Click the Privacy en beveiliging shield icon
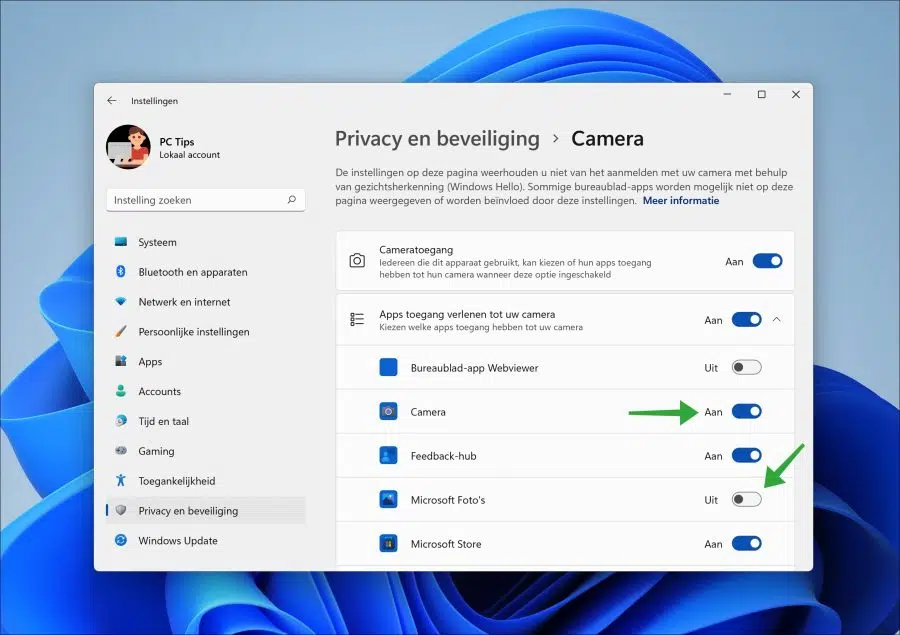 121,510
